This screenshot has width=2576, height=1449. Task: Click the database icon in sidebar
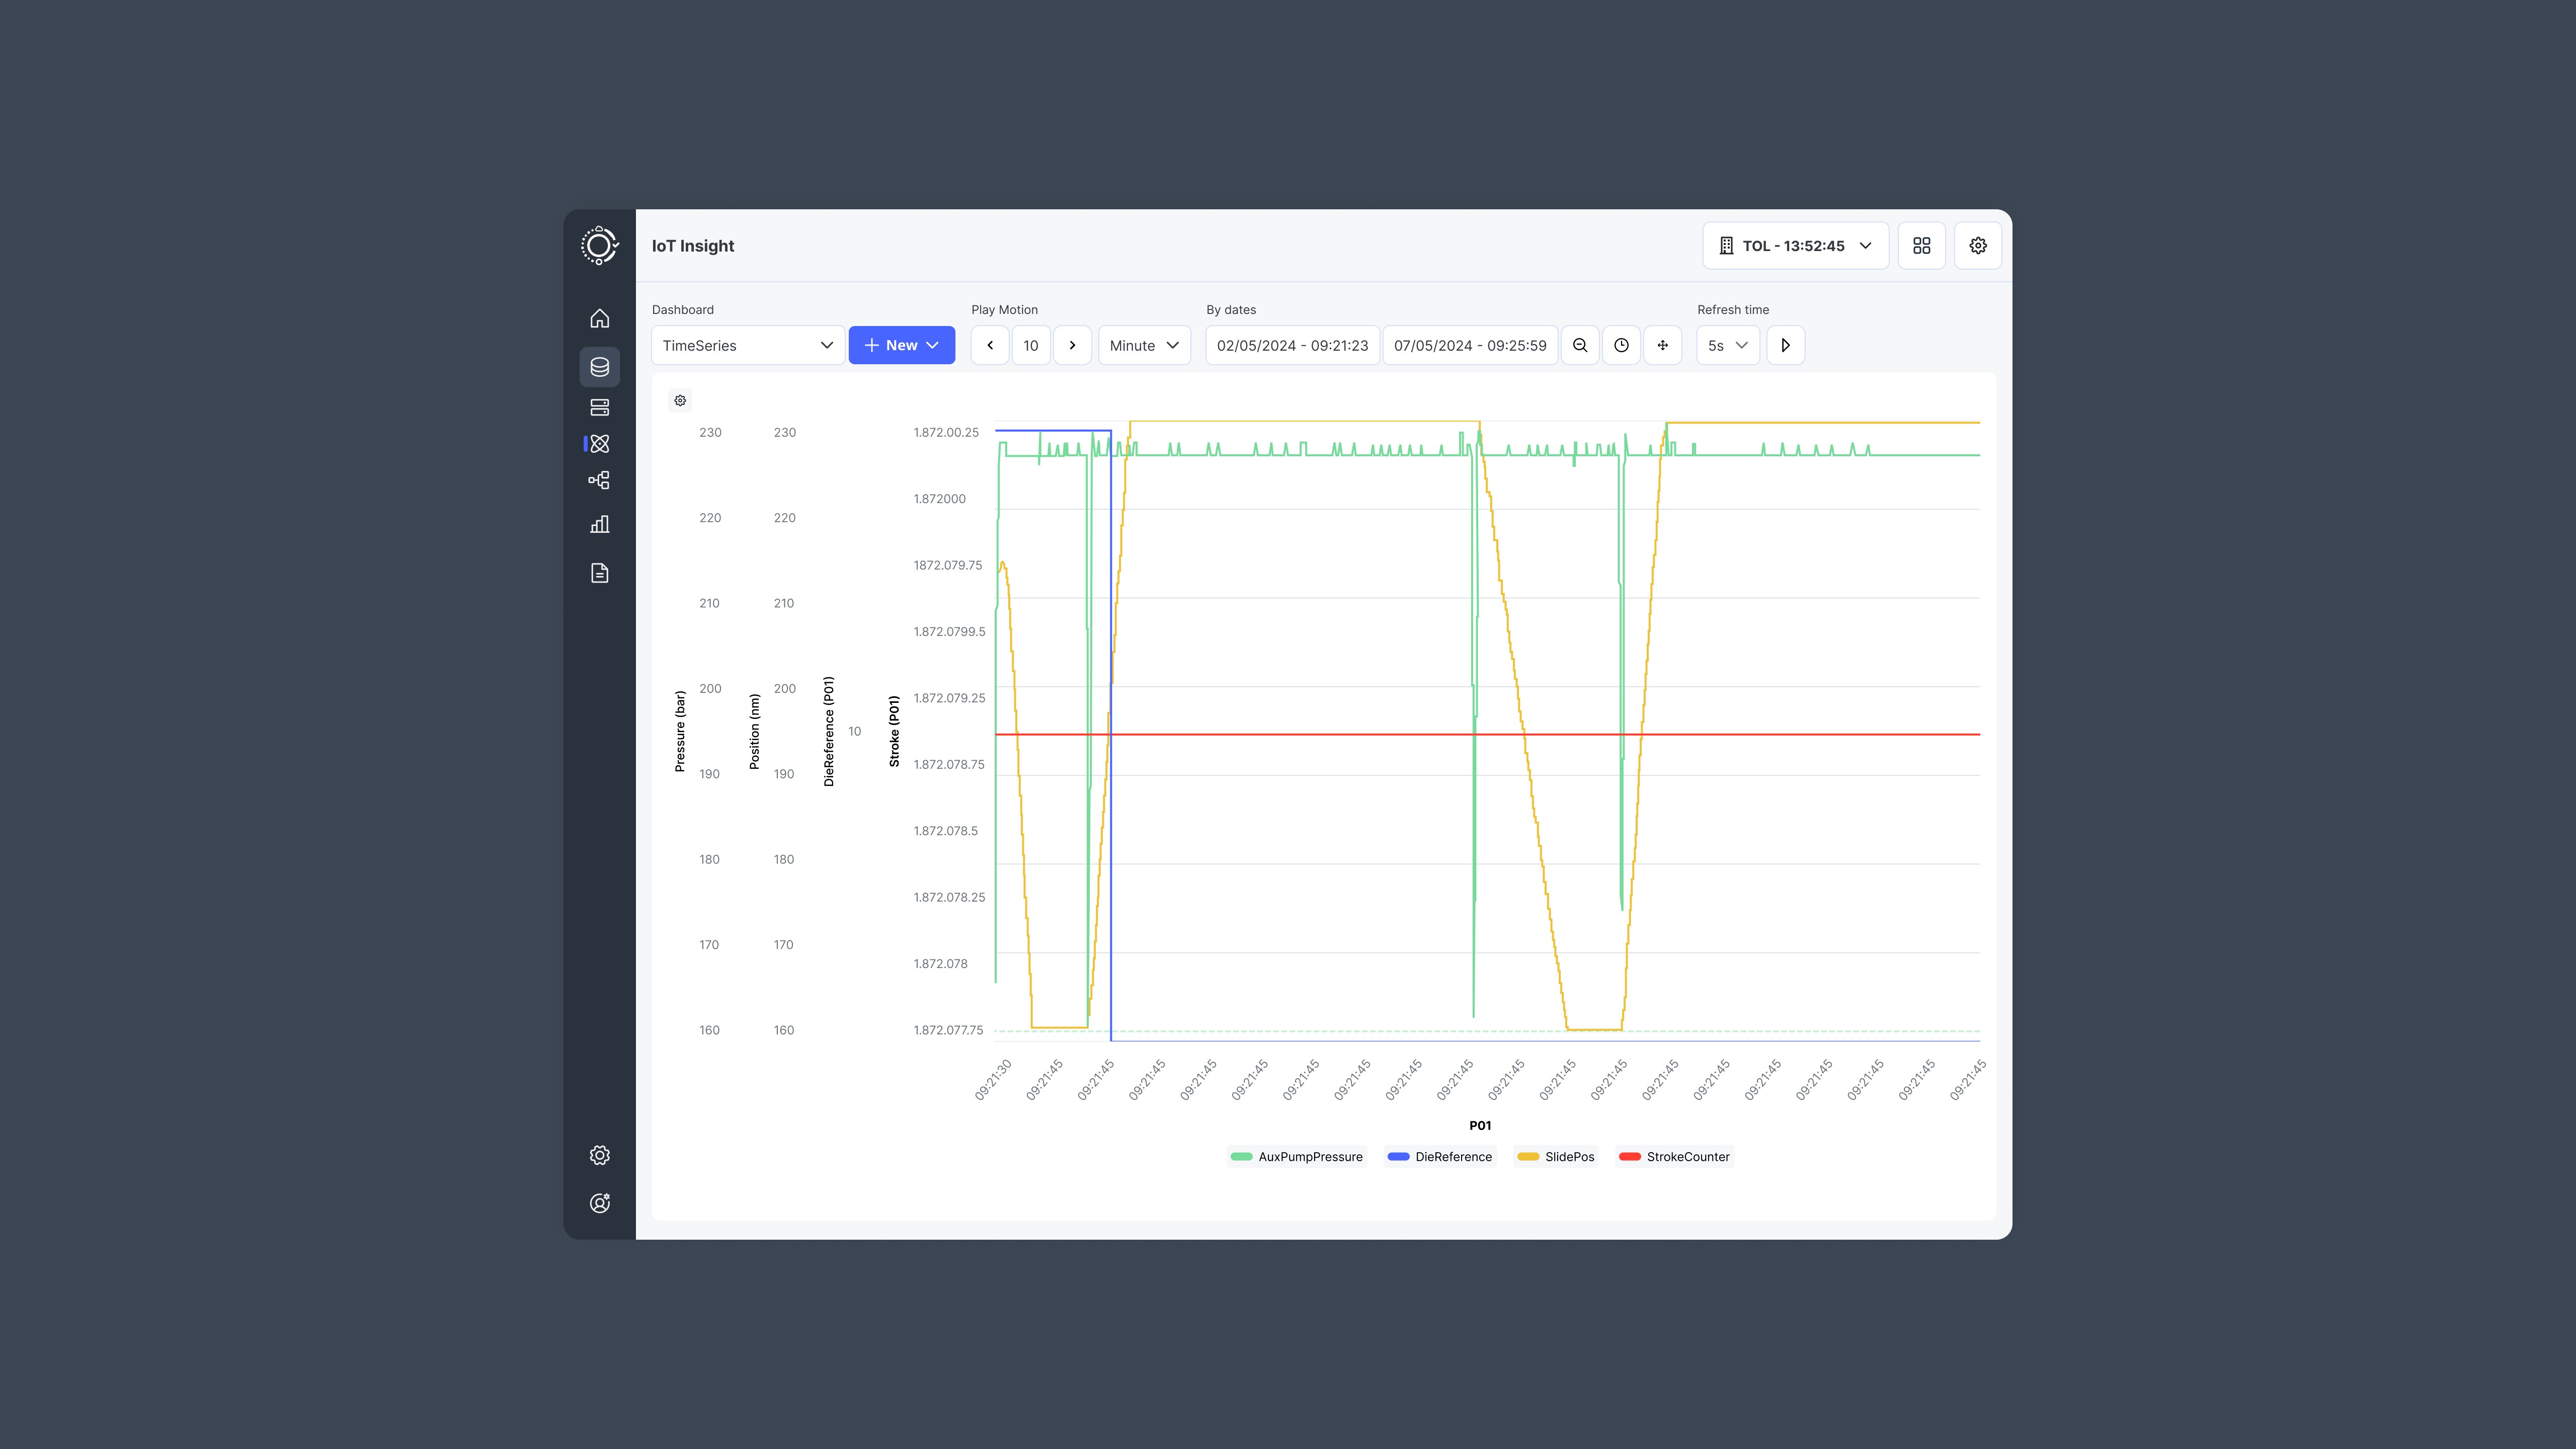pyautogui.click(x=599, y=367)
